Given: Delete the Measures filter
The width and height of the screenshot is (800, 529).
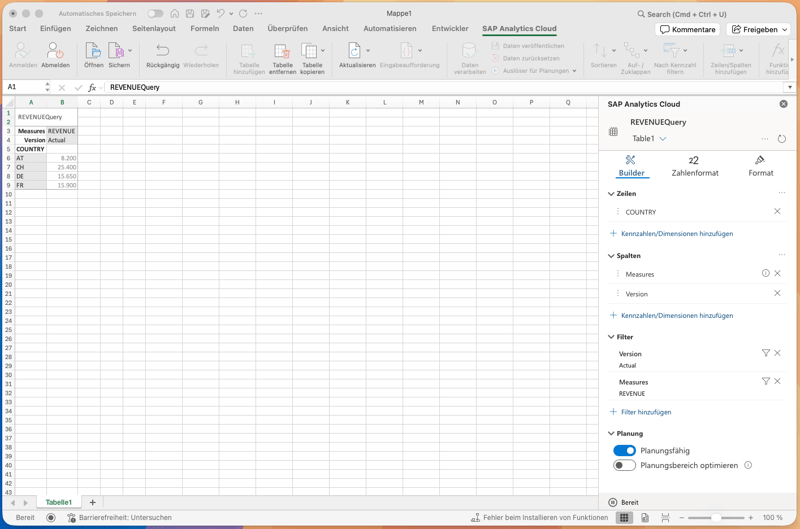Looking at the screenshot, I should (777, 381).
